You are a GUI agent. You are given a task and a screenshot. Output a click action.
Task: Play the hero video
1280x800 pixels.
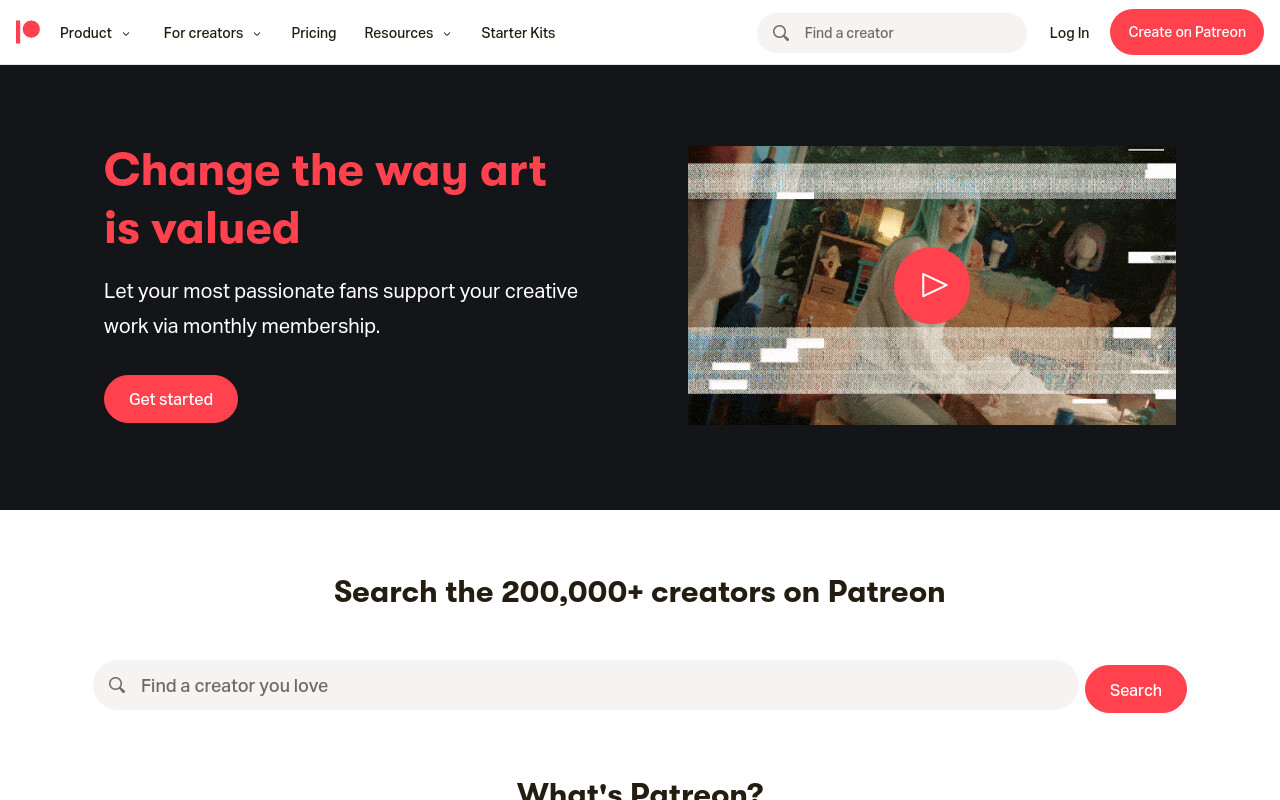[932, 285]
